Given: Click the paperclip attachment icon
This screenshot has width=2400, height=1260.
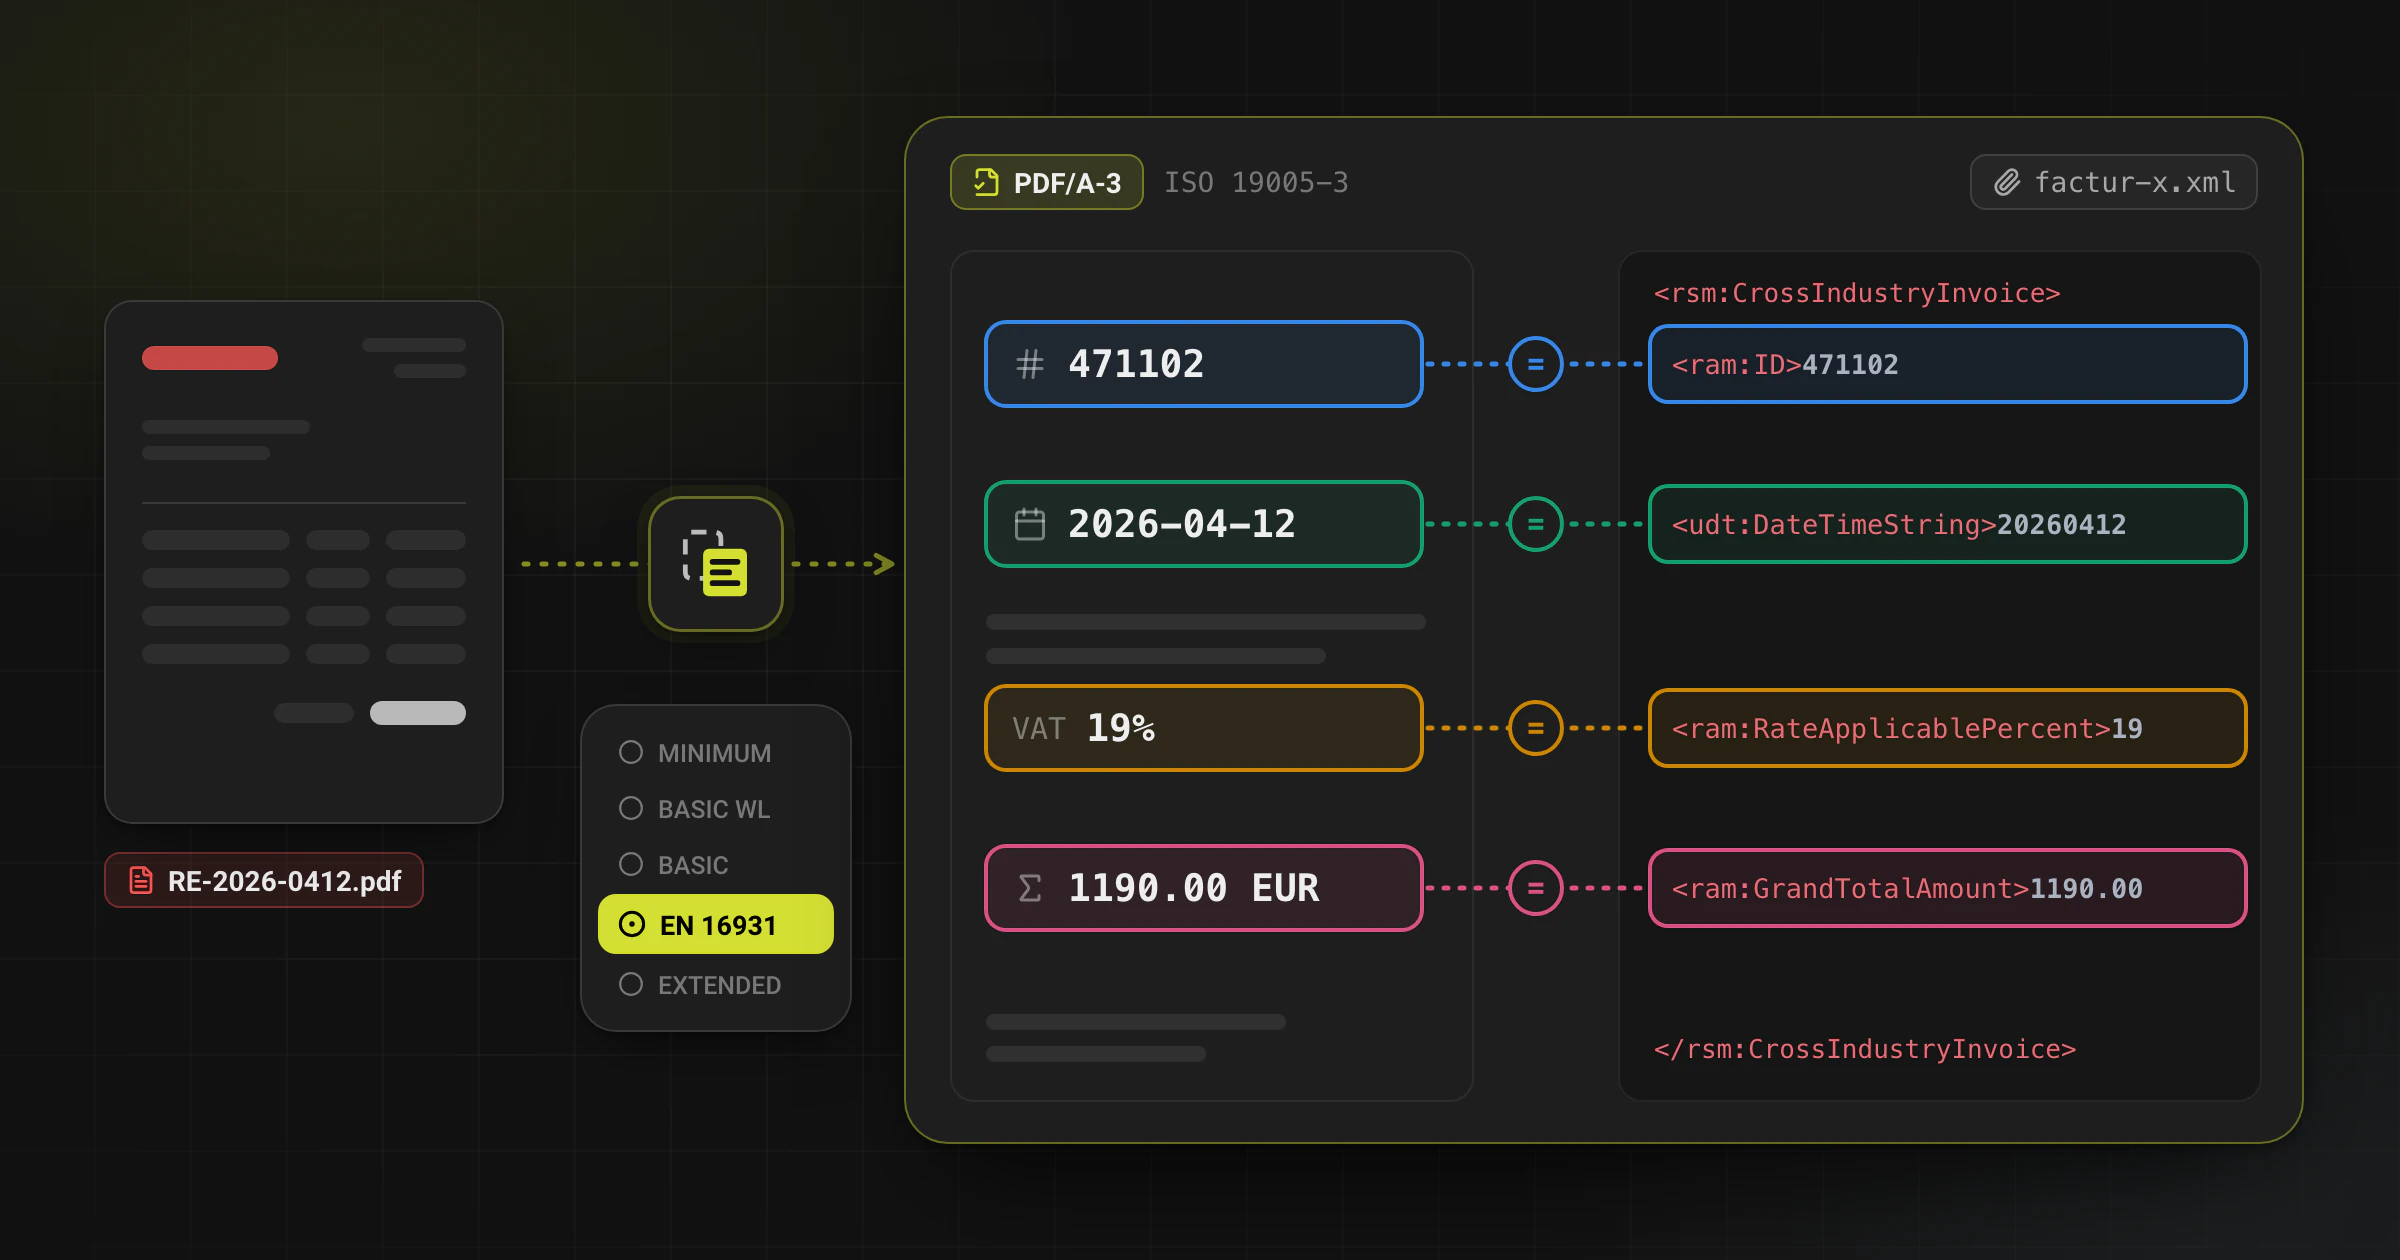Looking at the screenshot, I should click(x=2007, y=182).
